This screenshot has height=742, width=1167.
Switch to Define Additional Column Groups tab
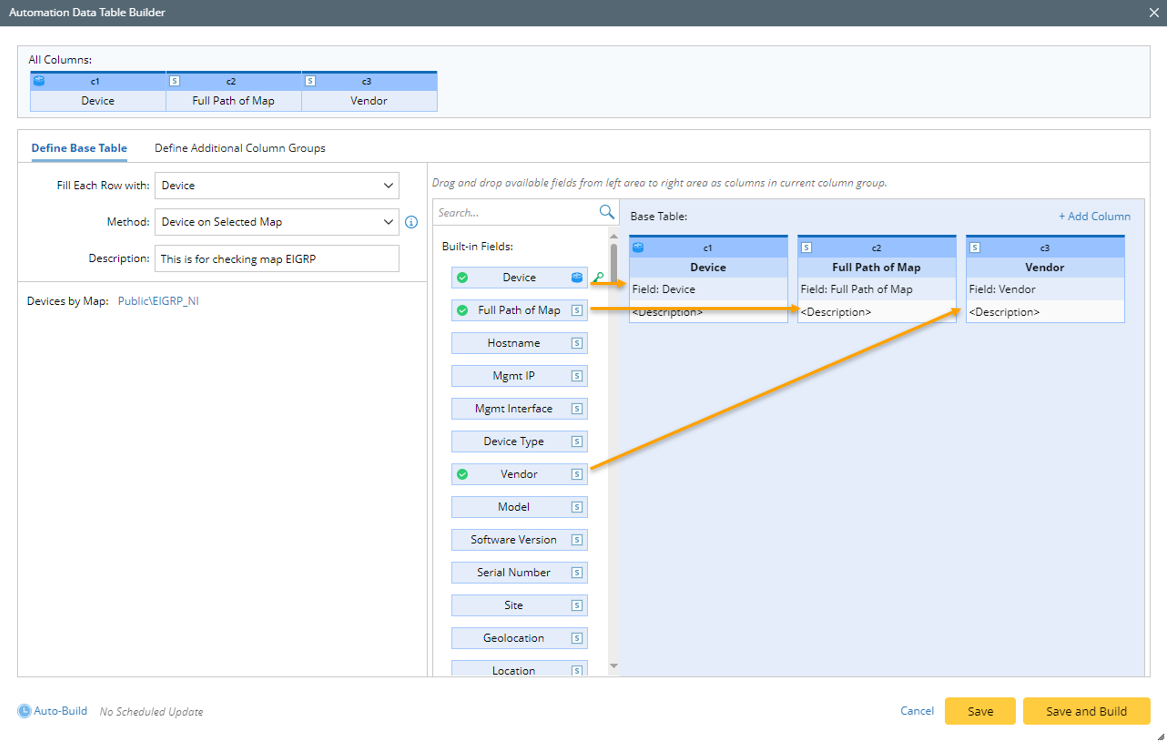[240, 148]
